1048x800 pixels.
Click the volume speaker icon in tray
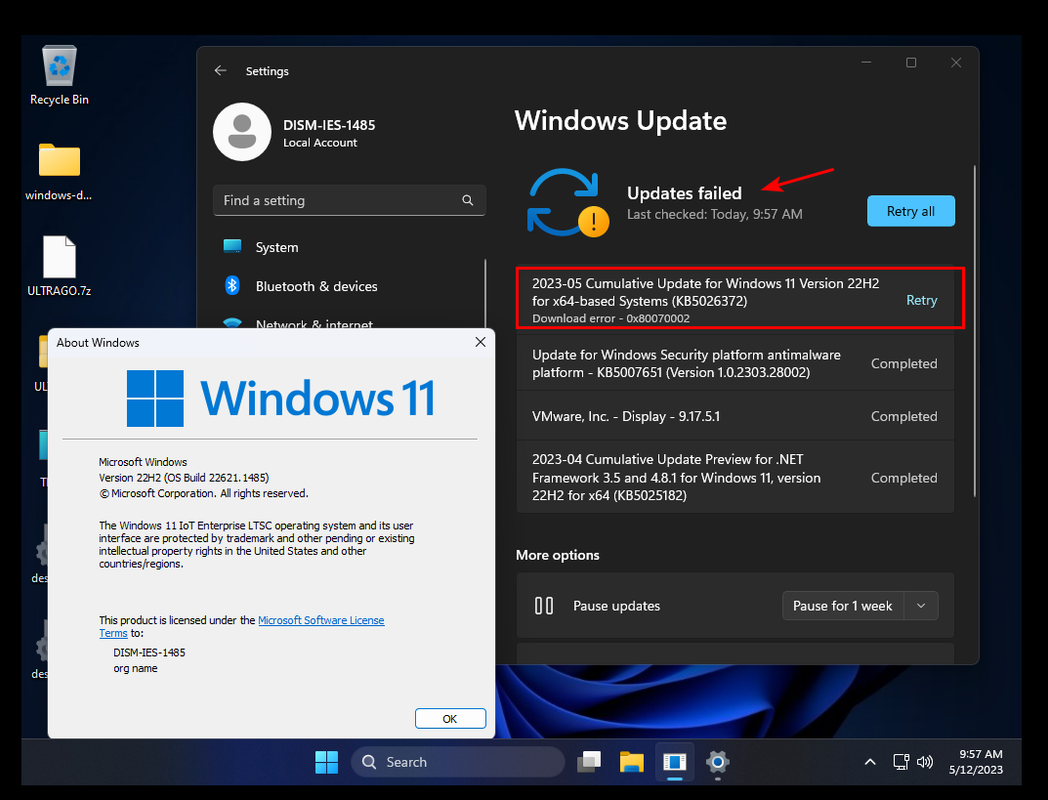click(925, 762)
